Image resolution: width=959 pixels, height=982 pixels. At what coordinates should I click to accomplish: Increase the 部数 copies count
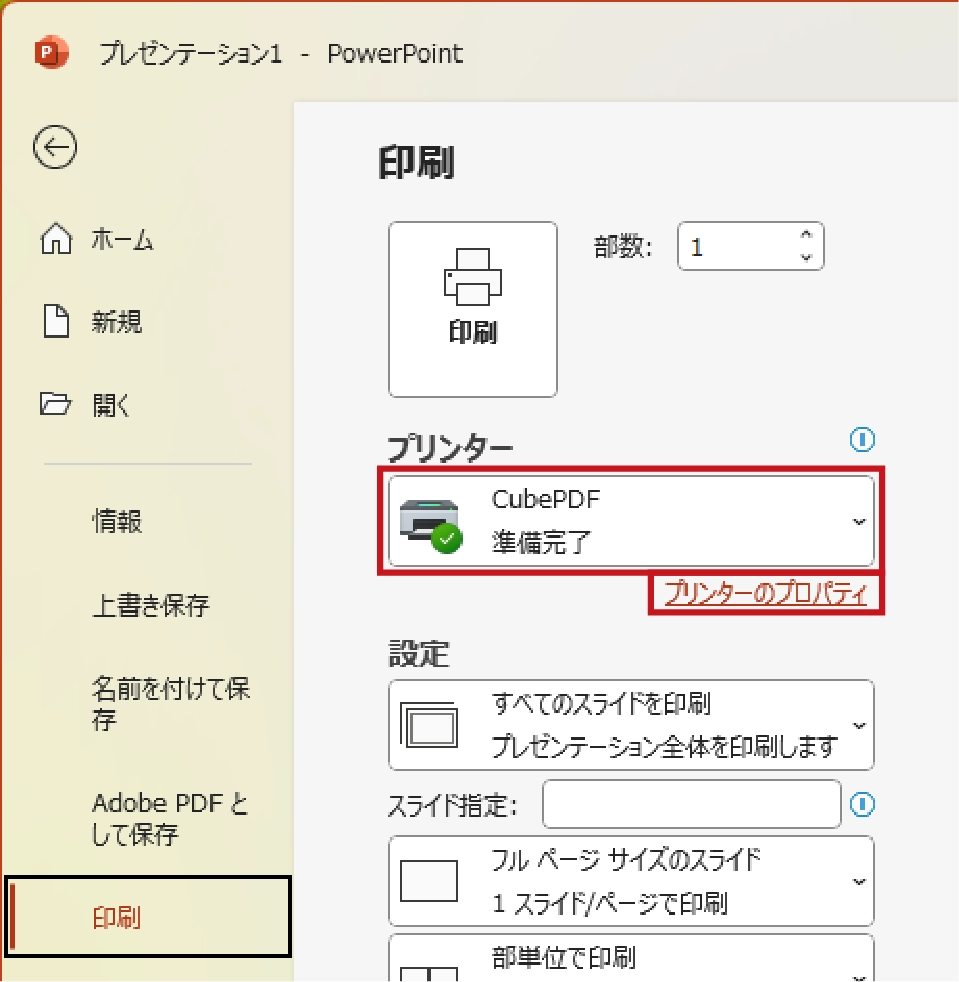click(x=806, y=236)
